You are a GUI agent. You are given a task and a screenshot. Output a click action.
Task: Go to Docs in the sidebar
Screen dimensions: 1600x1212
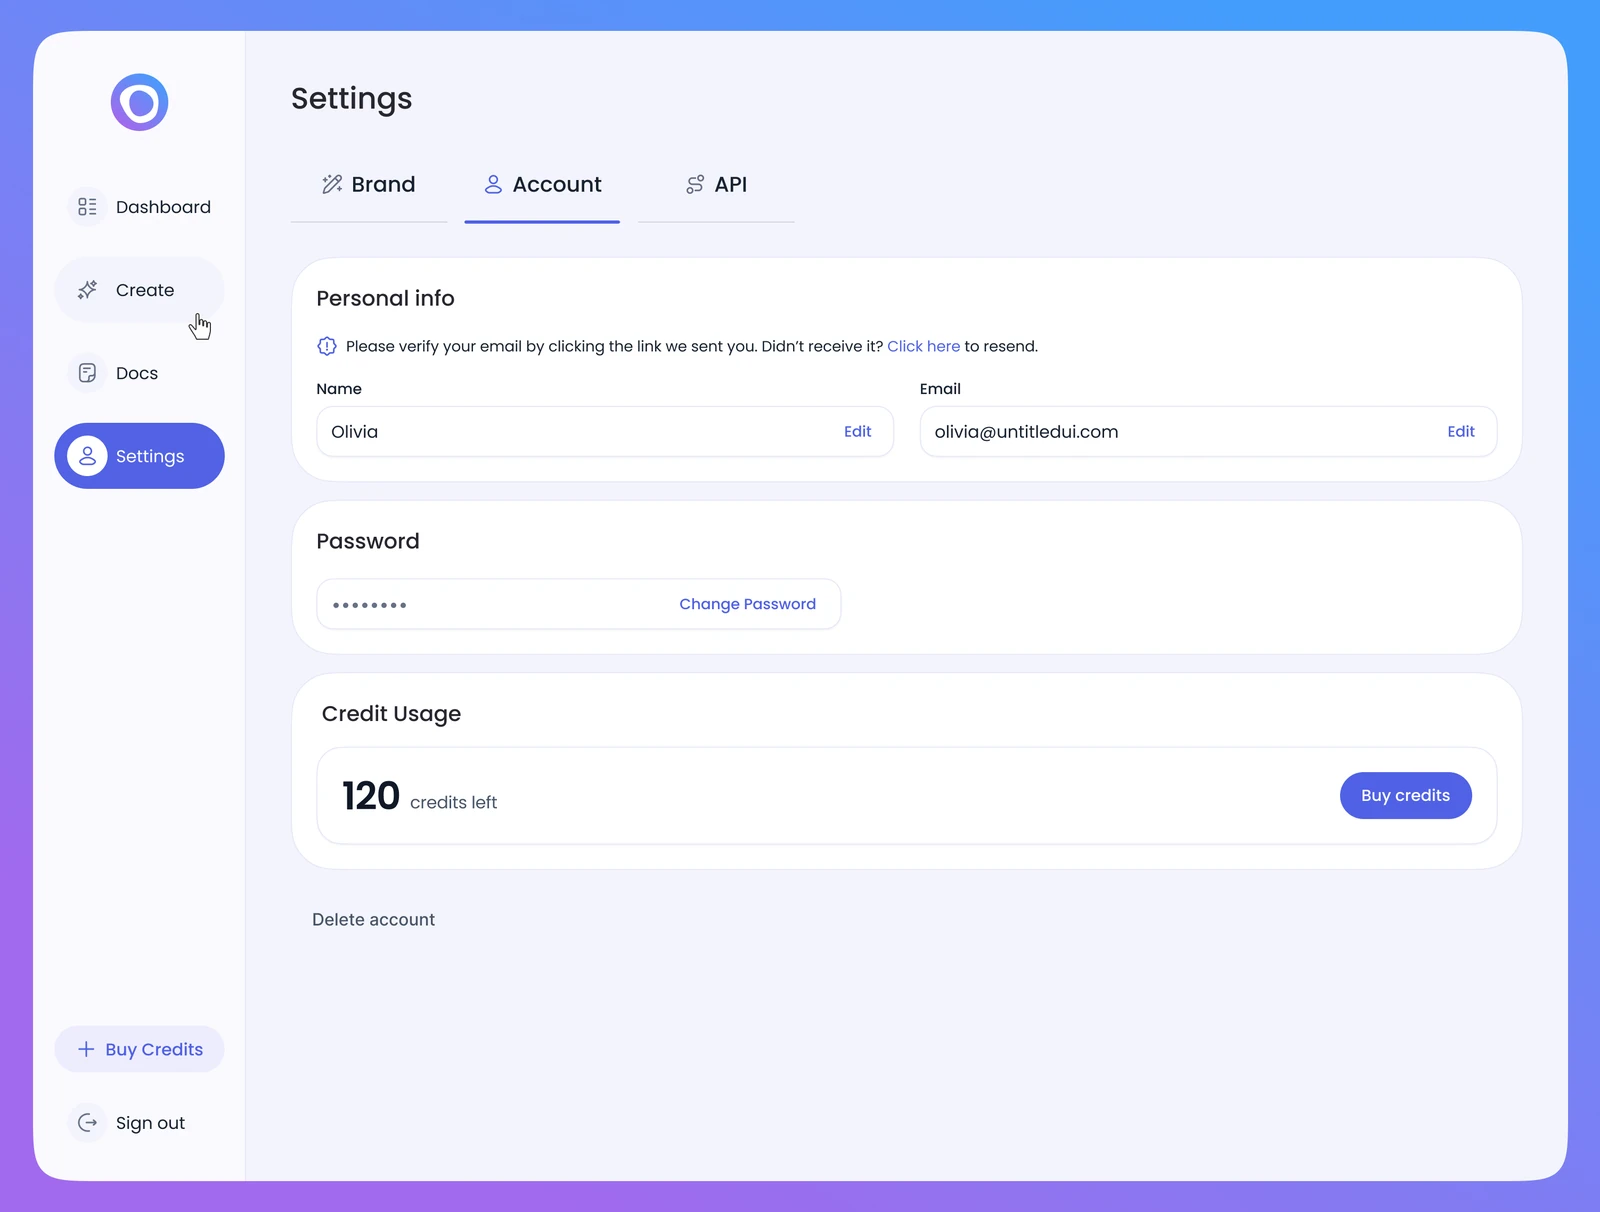[x=140, y=373]
